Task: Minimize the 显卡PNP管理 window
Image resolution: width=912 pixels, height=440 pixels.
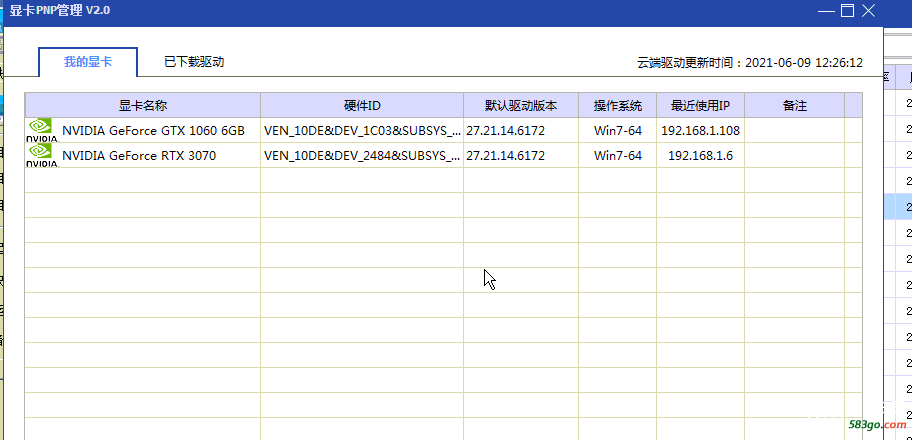Action: tap(826, 11)
